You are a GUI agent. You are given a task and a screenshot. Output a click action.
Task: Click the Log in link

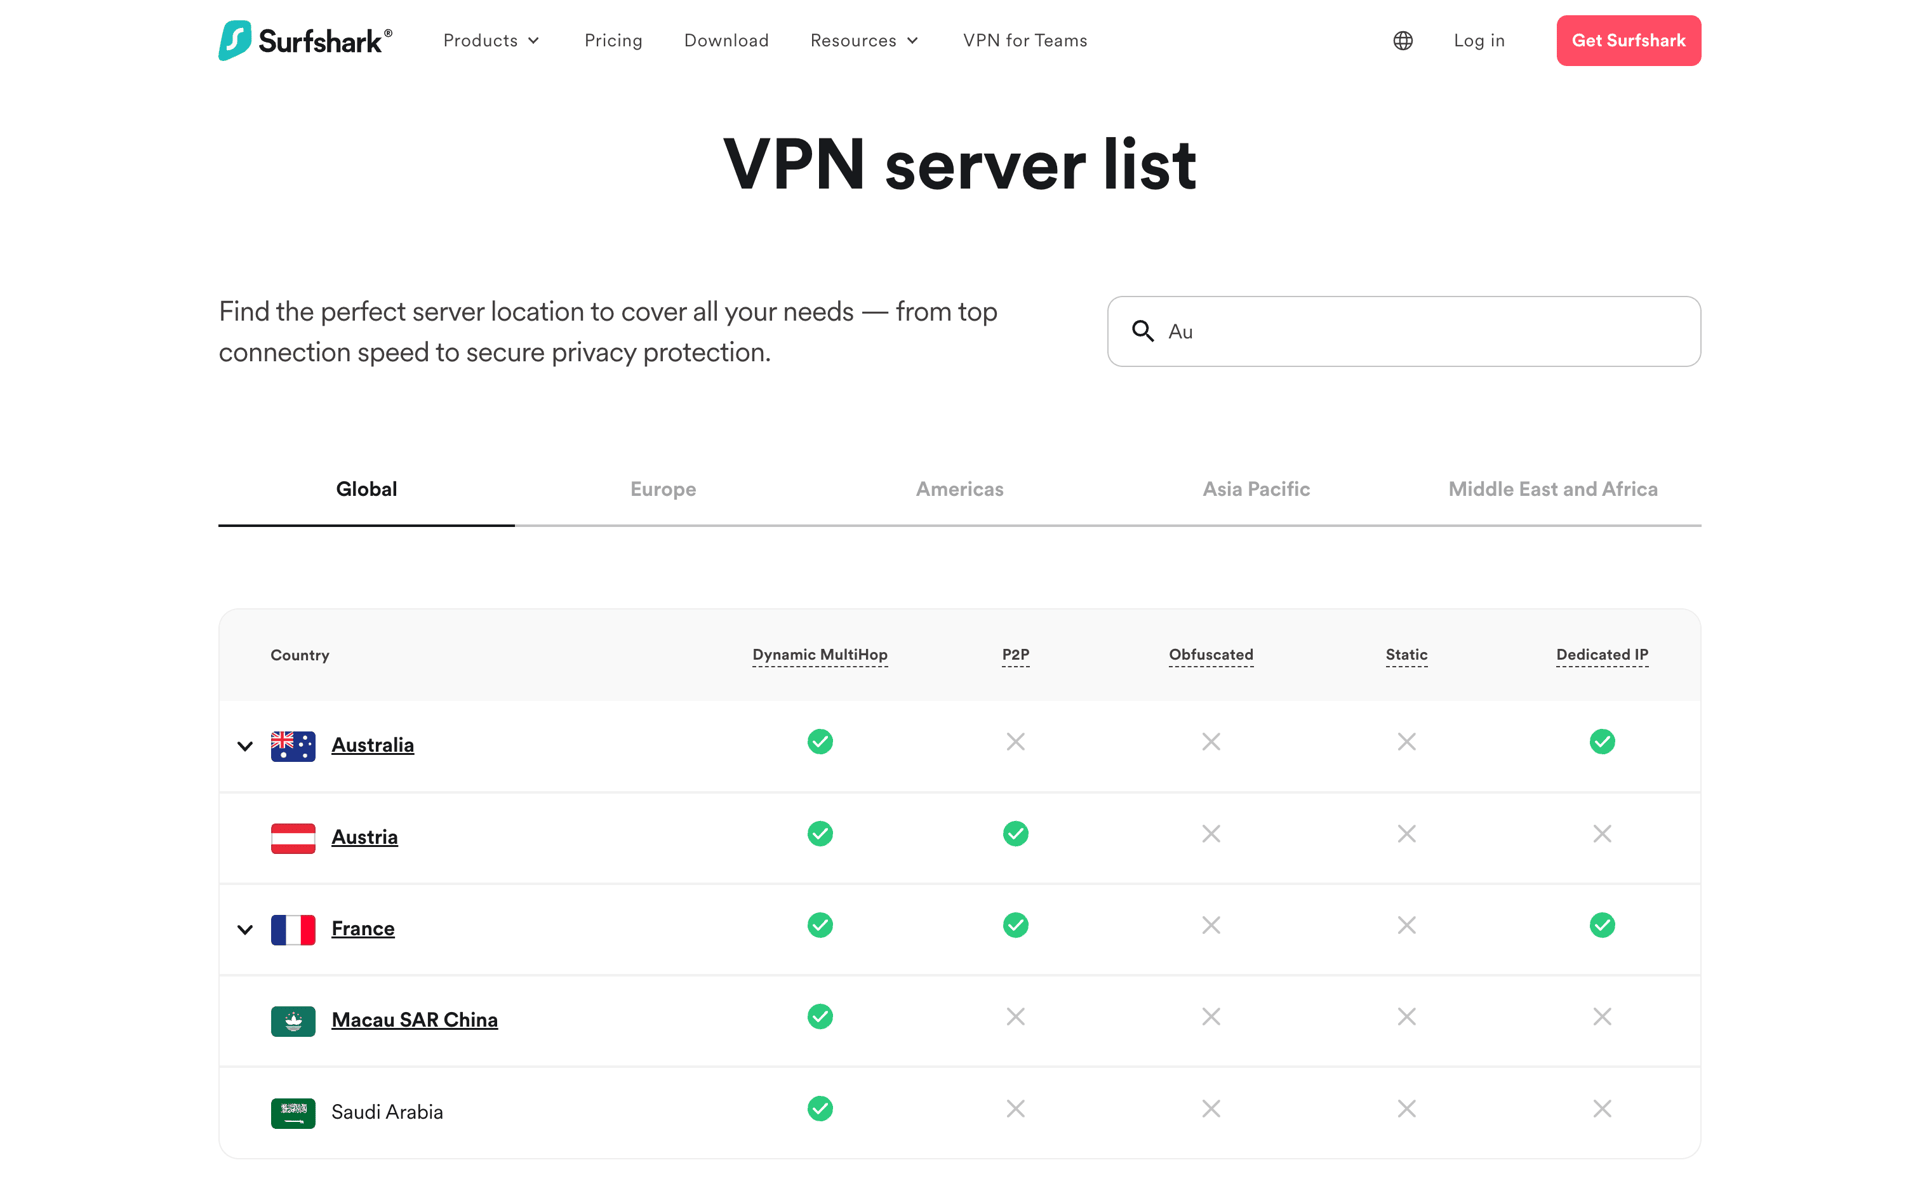(1479, 41)
